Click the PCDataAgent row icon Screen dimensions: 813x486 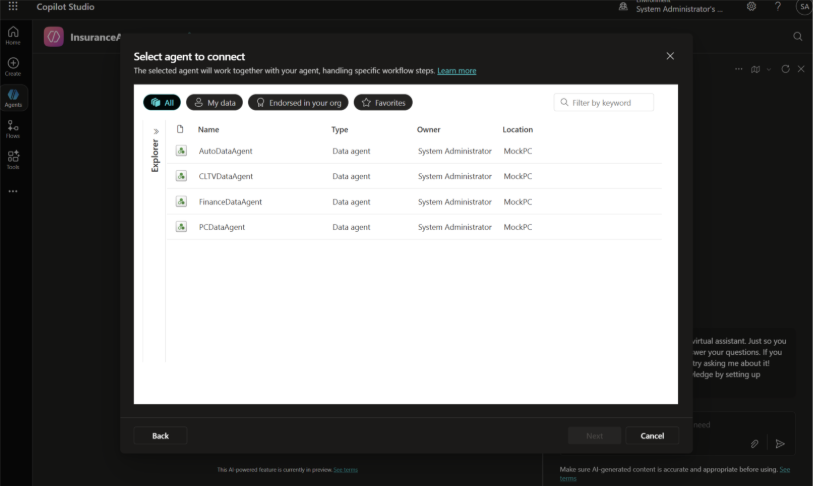click(x=181, y=227)
